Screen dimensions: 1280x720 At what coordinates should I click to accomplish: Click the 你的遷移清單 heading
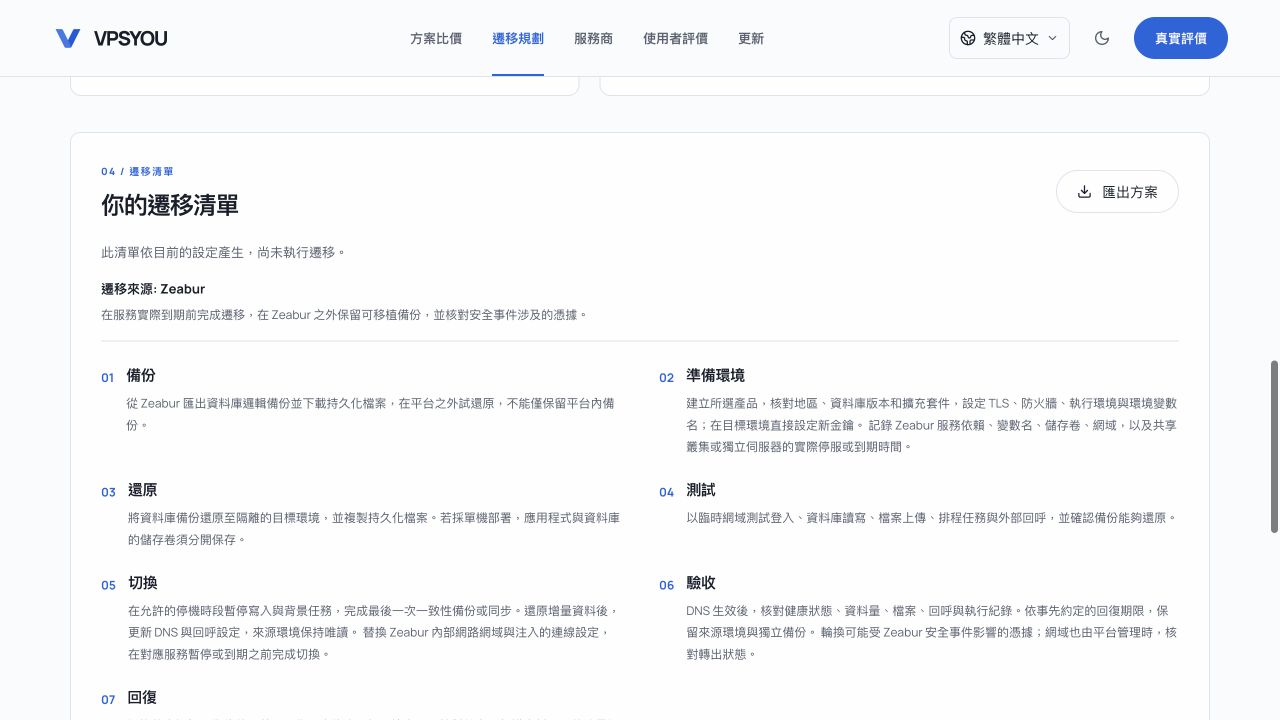tap(170, 205)
